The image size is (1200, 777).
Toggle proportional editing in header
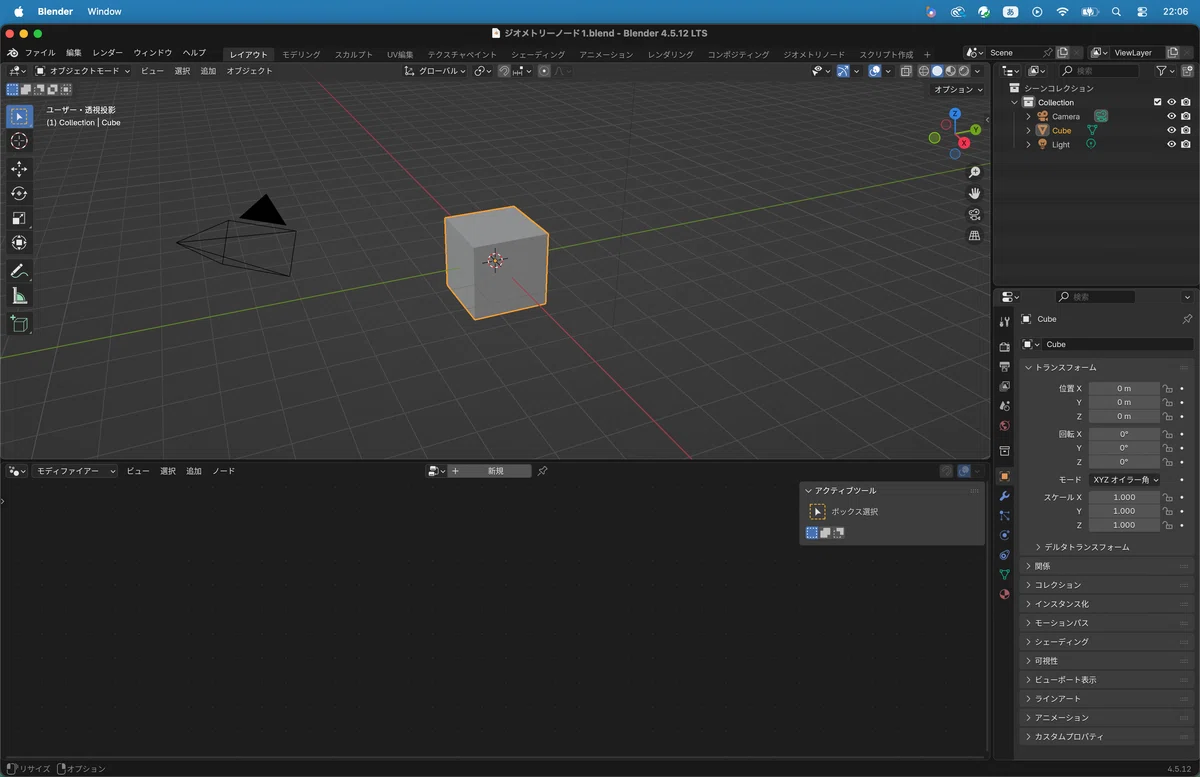click(x=544, y=71)
